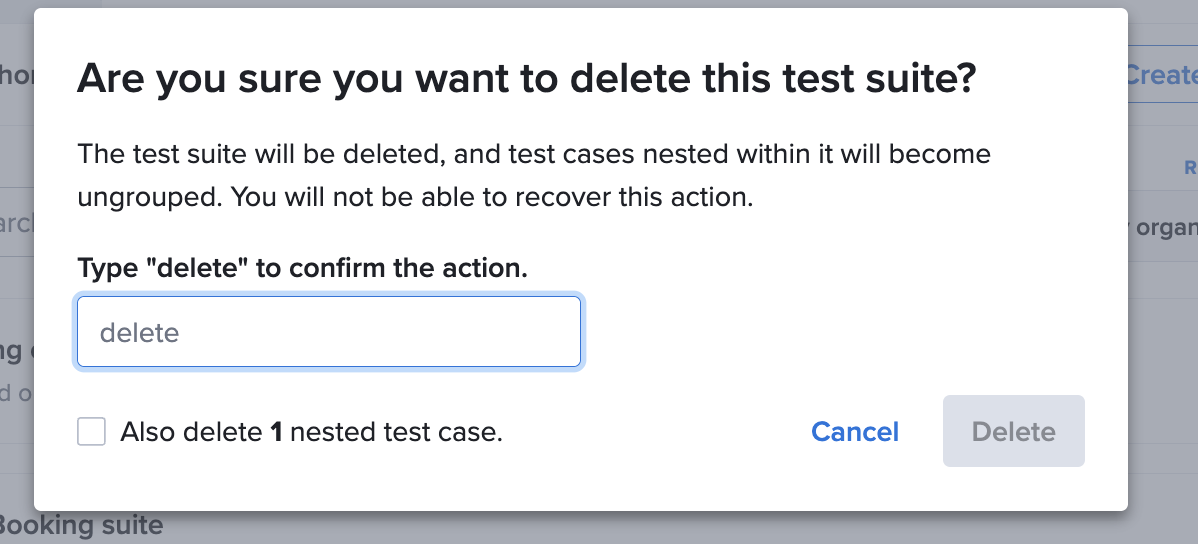The image size is (1198, 544).
Task: Click the "nested test case" checkbox label text
Action: tap(396, 432)
